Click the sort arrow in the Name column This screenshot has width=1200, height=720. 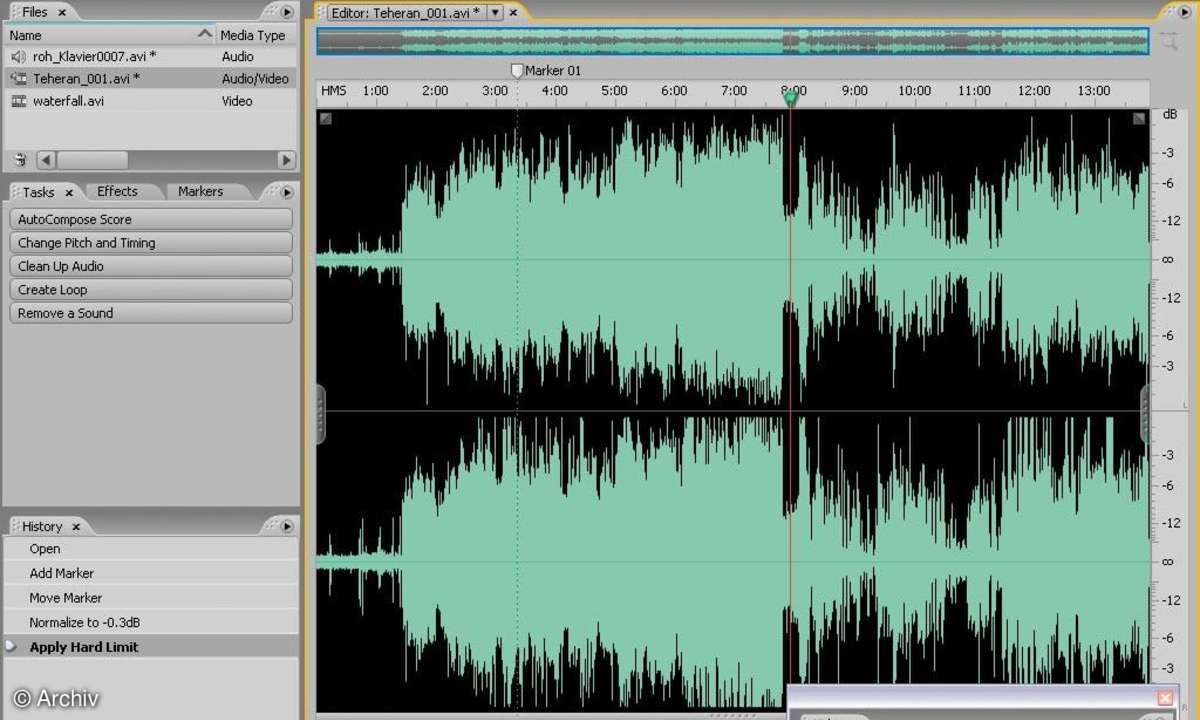[x=205, y=35]
